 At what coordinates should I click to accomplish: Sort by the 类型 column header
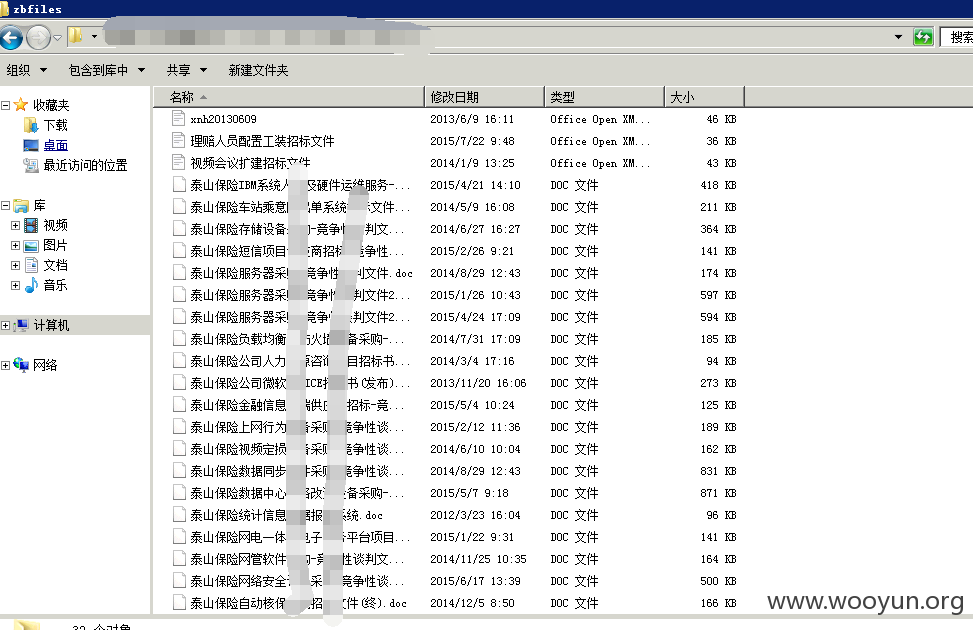coord(605,97)
